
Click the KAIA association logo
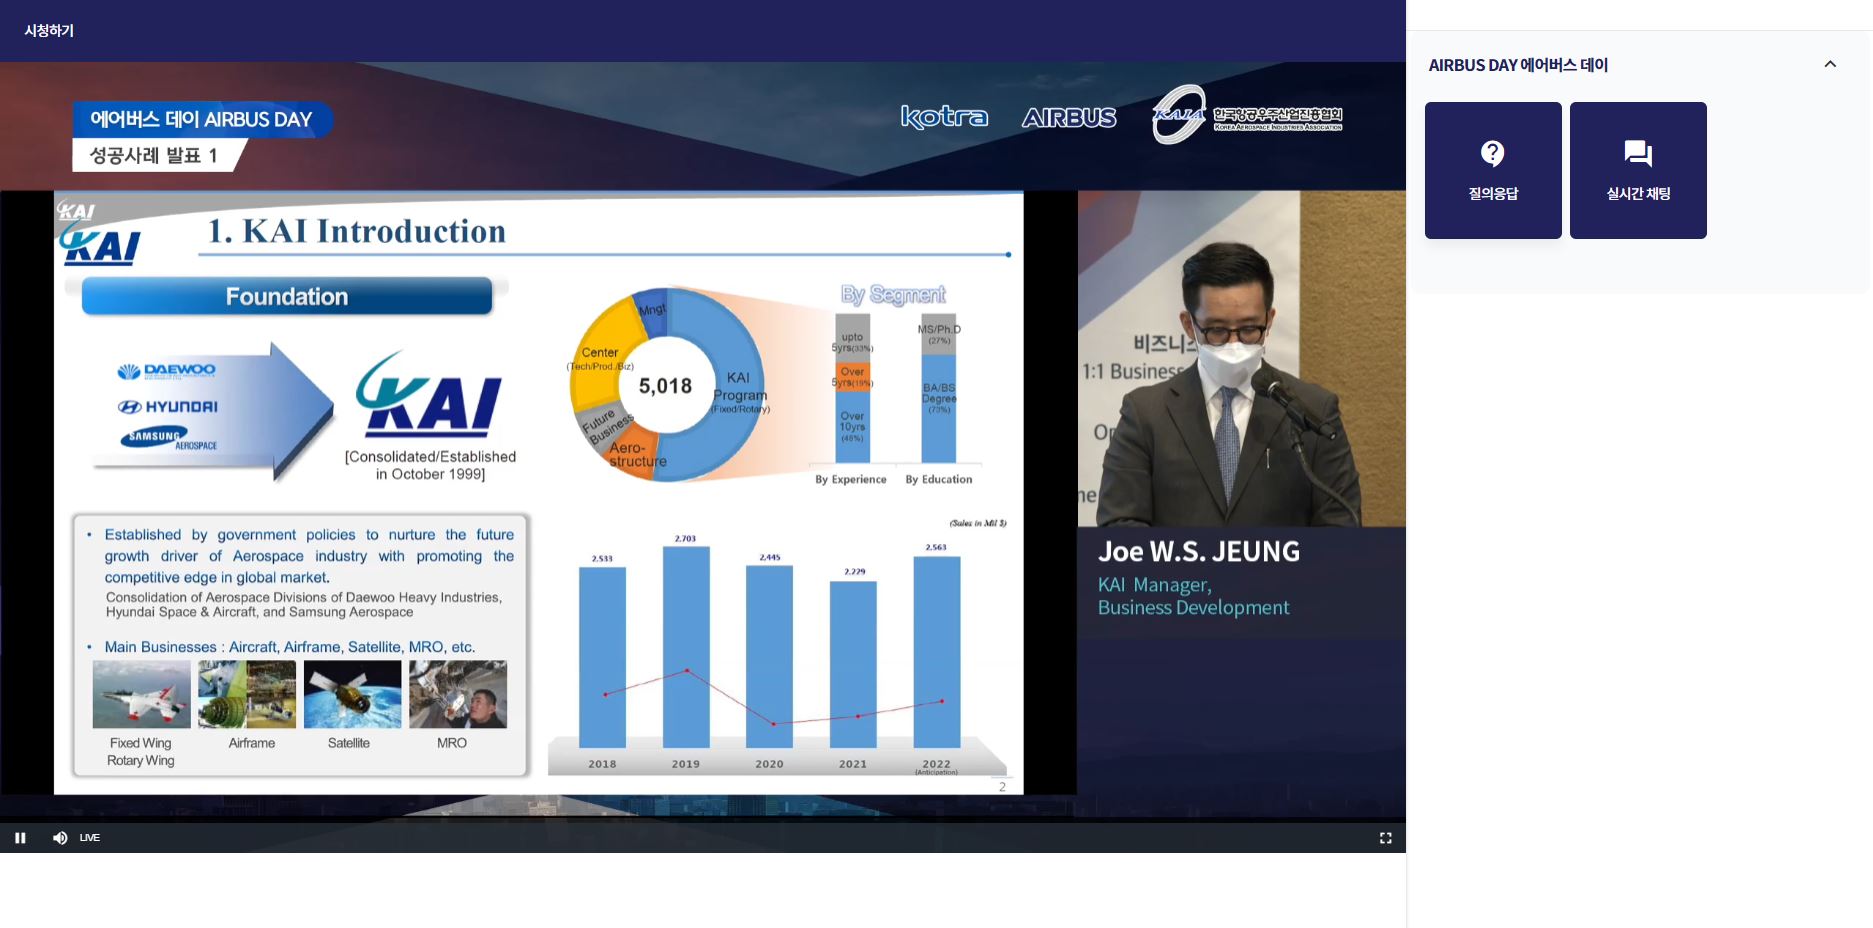pyautogui.click(x=1247, y=115)
